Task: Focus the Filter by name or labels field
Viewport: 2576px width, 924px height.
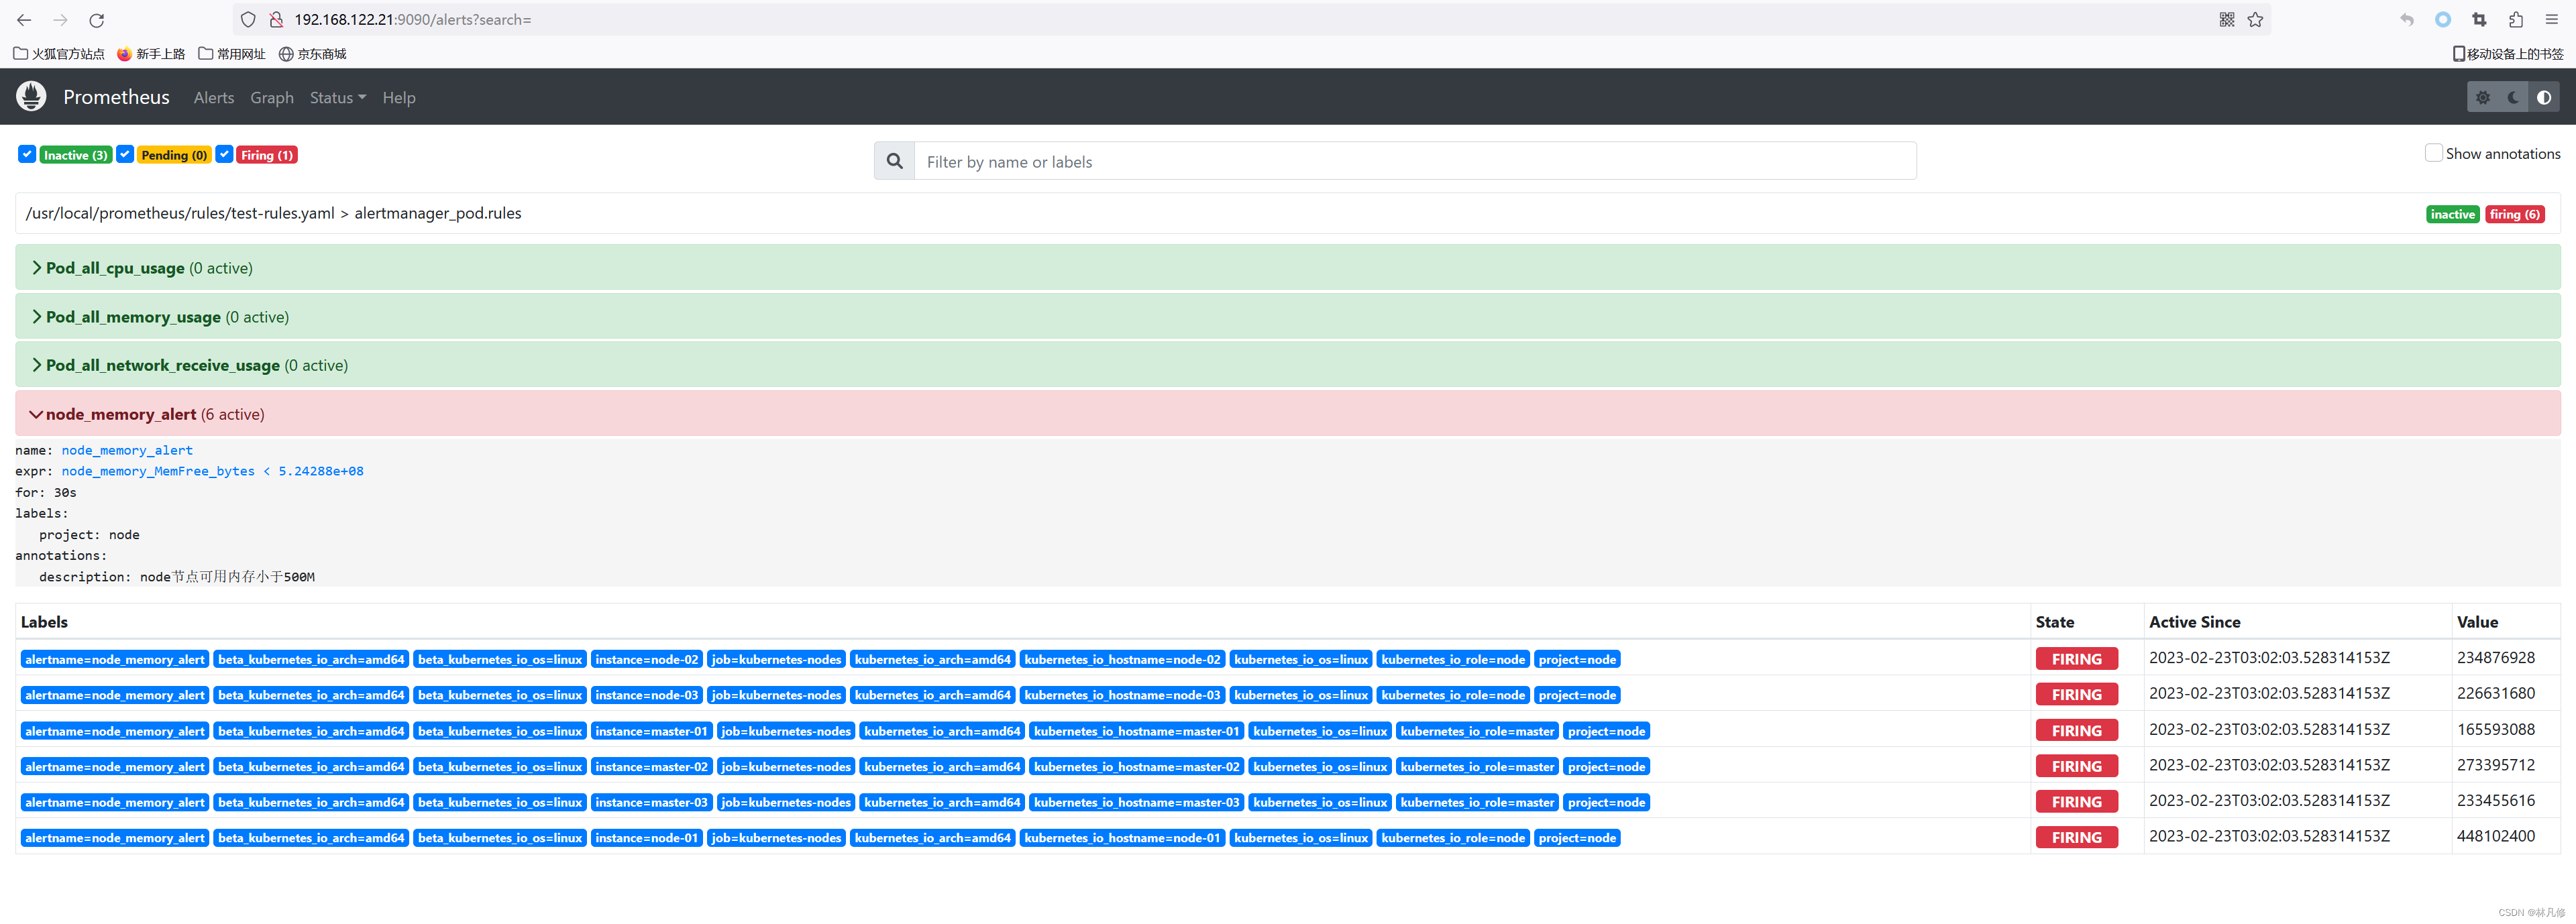Action: tap(1415, 161)
